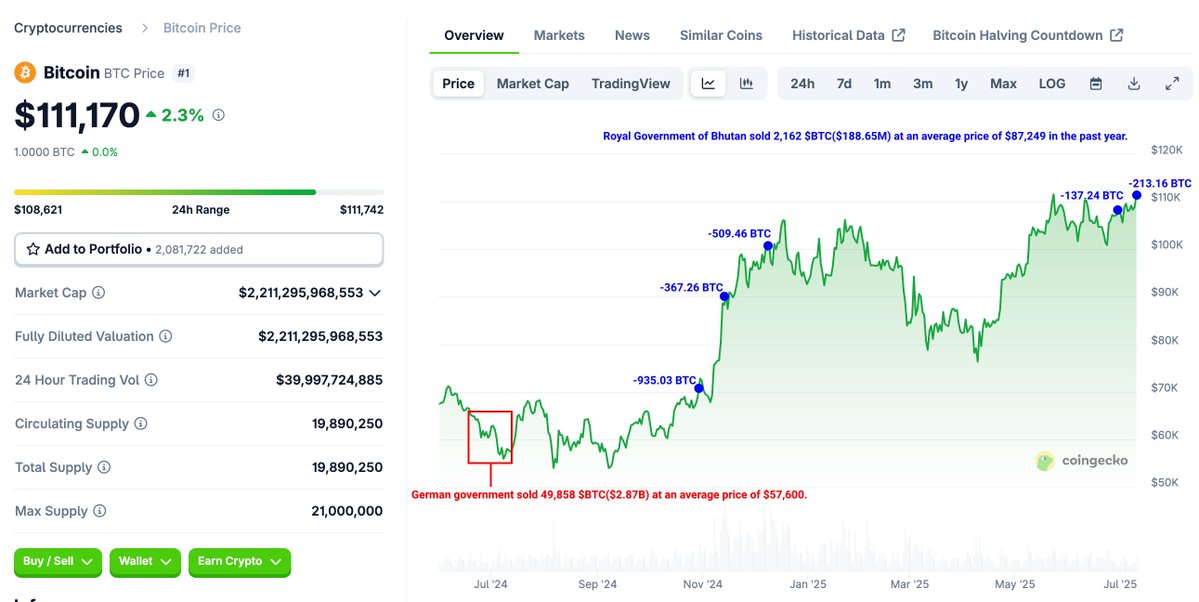Open the Wallet dropdown
The height and width of the screenshot is (602, 1199).
[x=145, y=561]
